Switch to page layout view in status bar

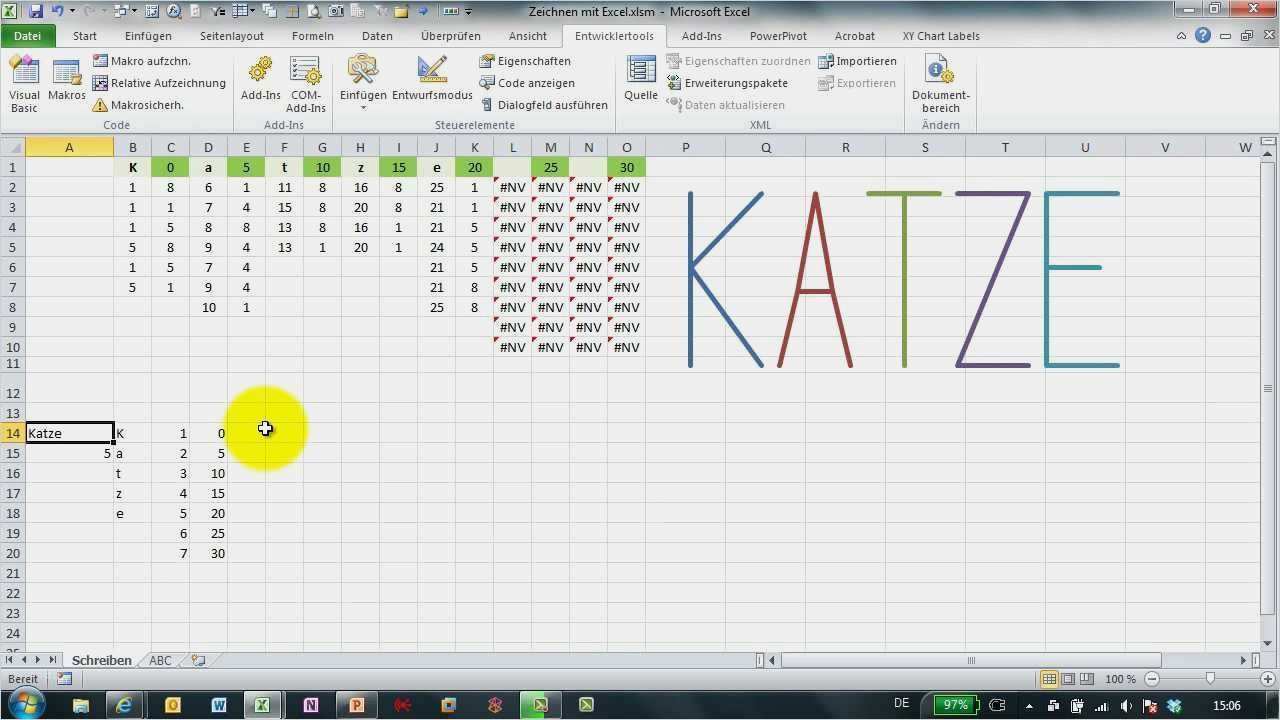[x=1068, y=679]
